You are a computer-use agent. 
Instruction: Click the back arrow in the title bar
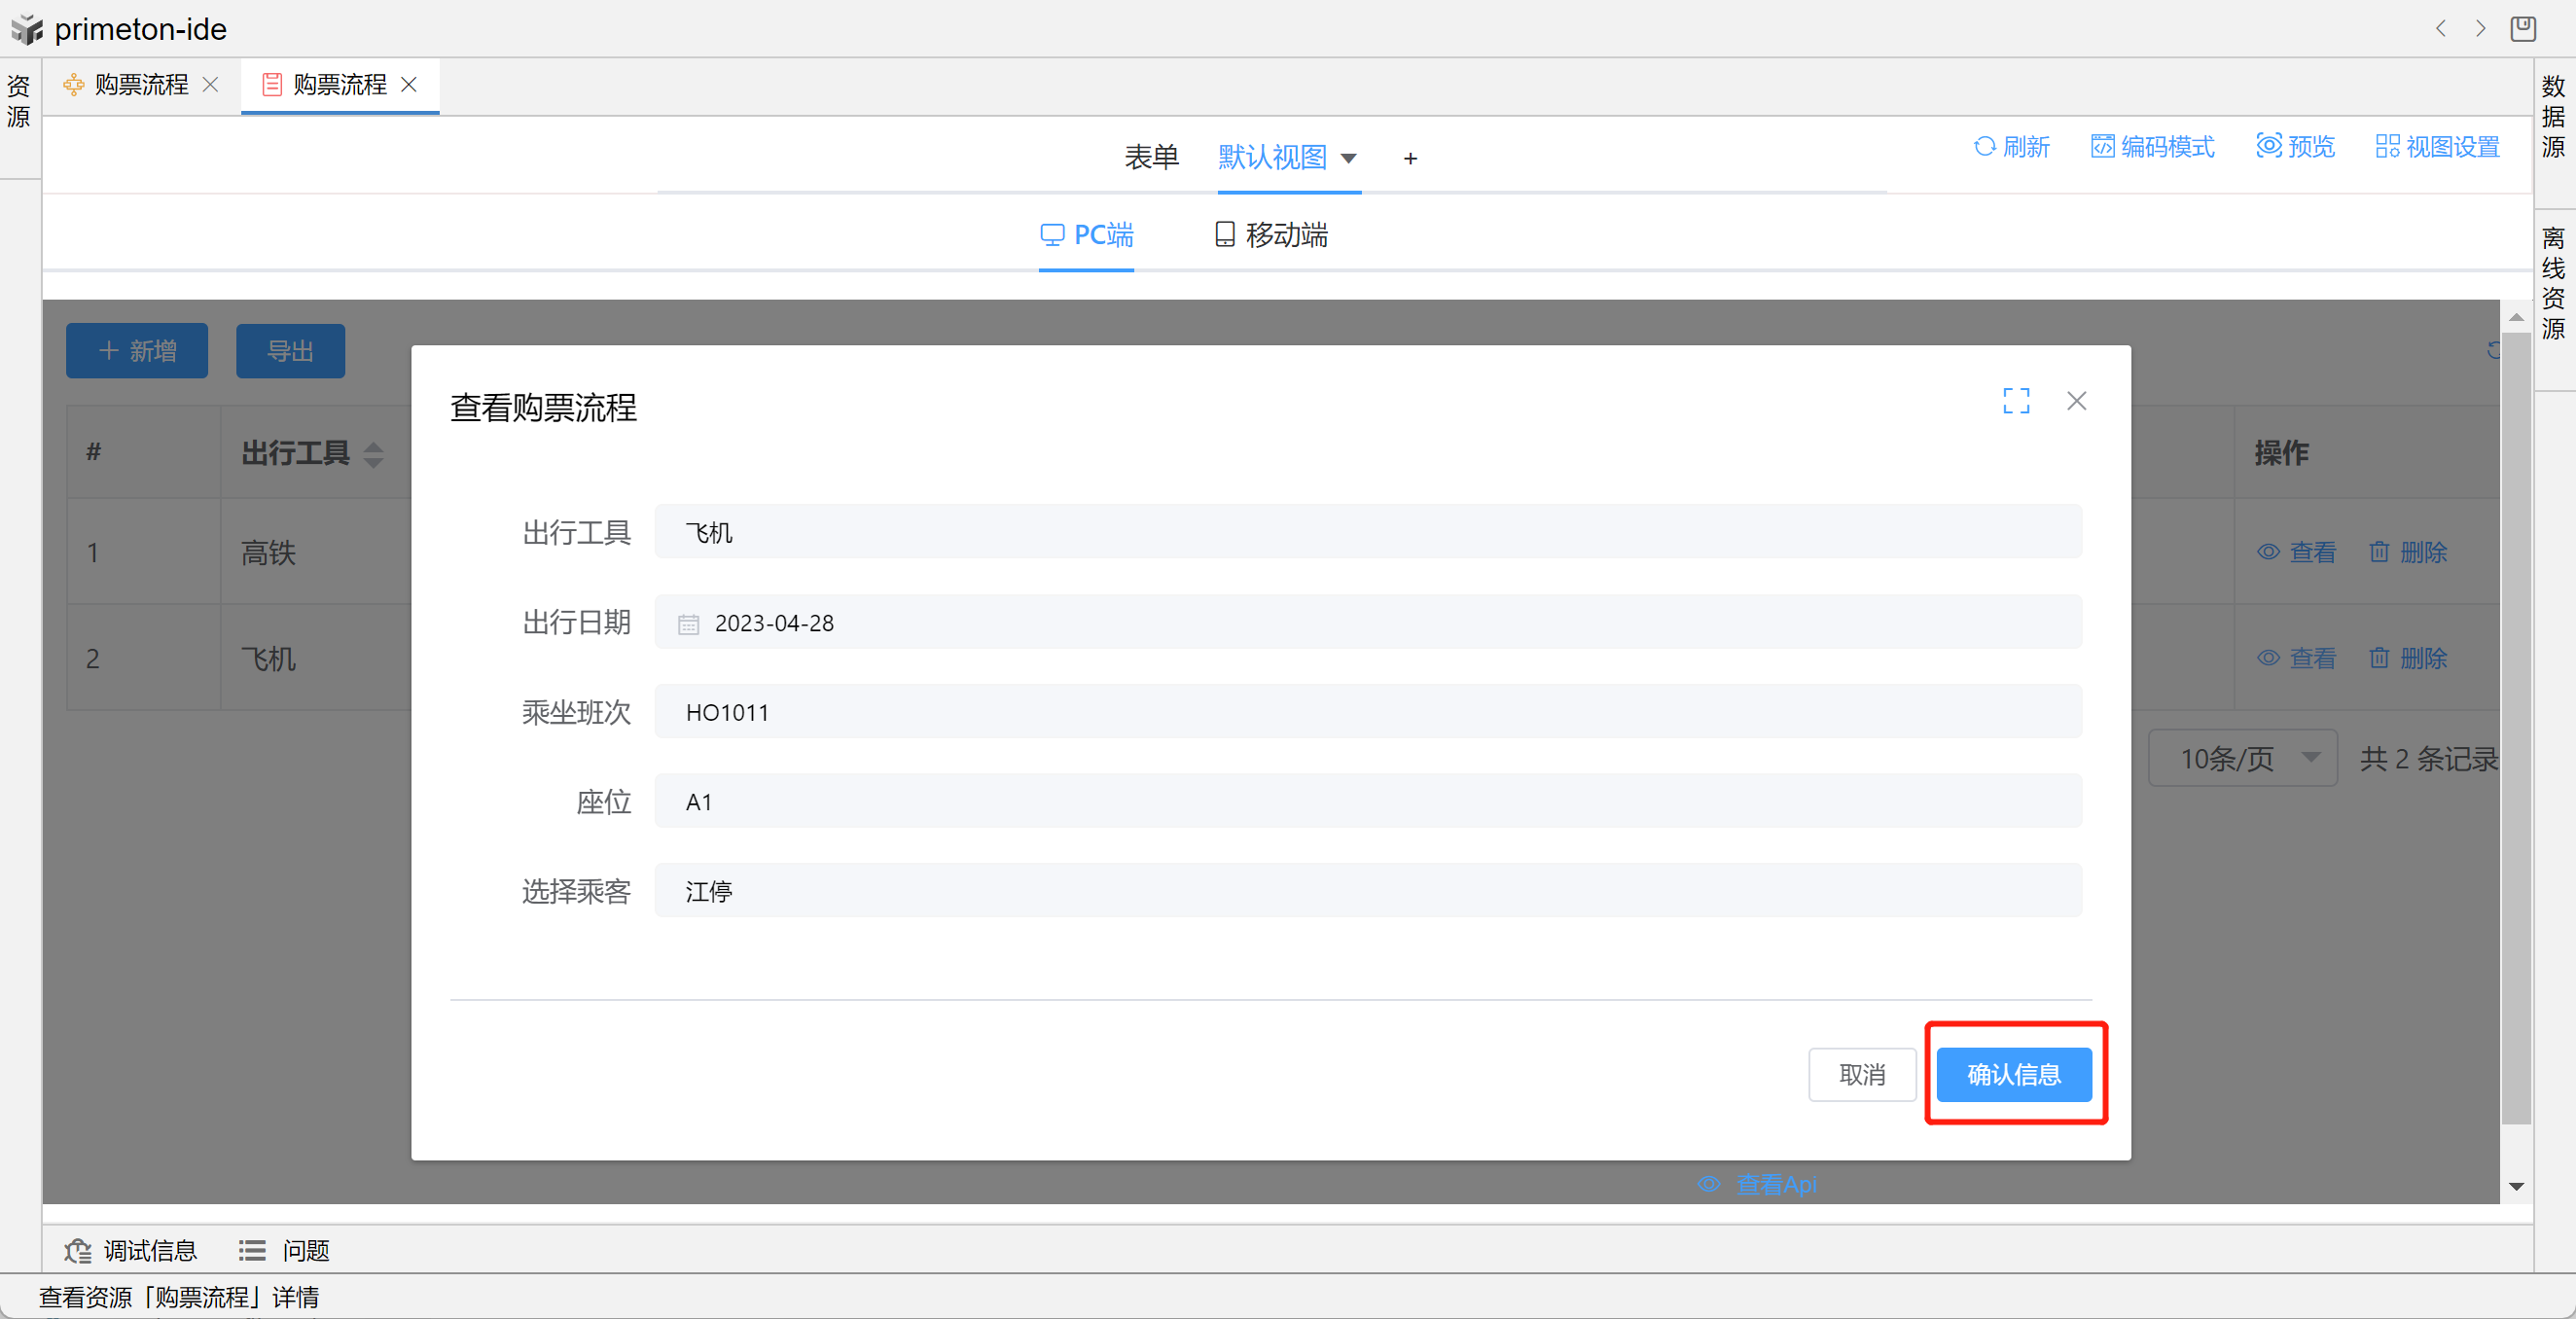[x=2440, y=28]
